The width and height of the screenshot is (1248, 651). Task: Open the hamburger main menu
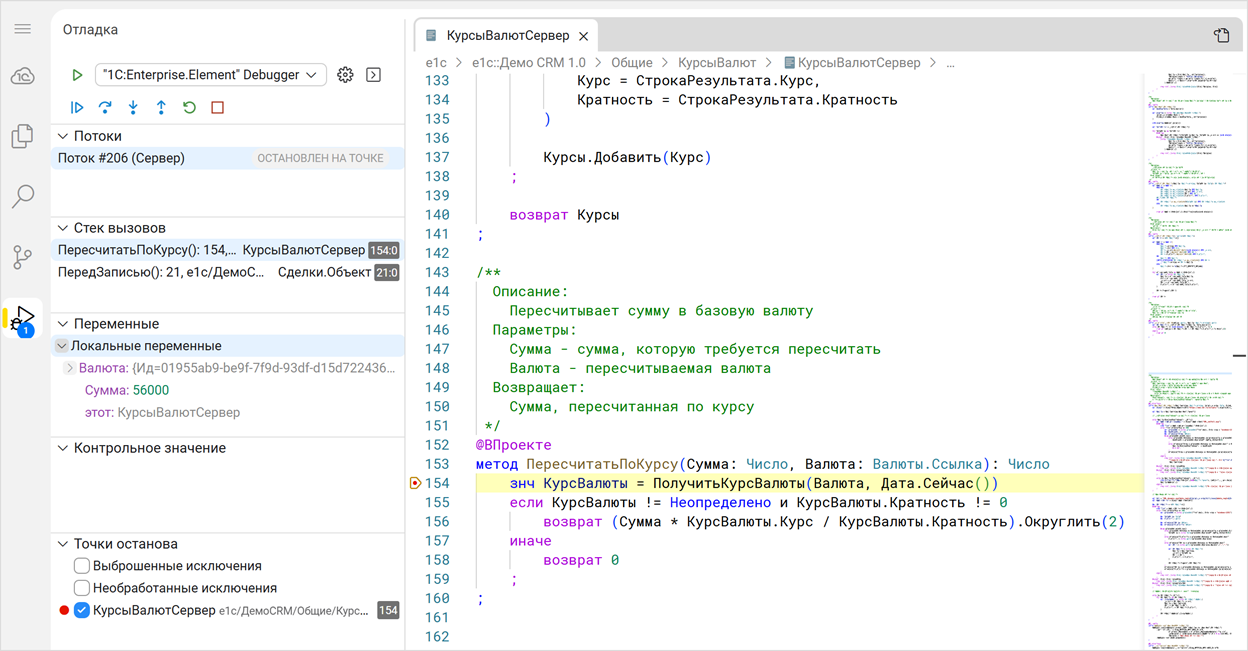(22, 29)
